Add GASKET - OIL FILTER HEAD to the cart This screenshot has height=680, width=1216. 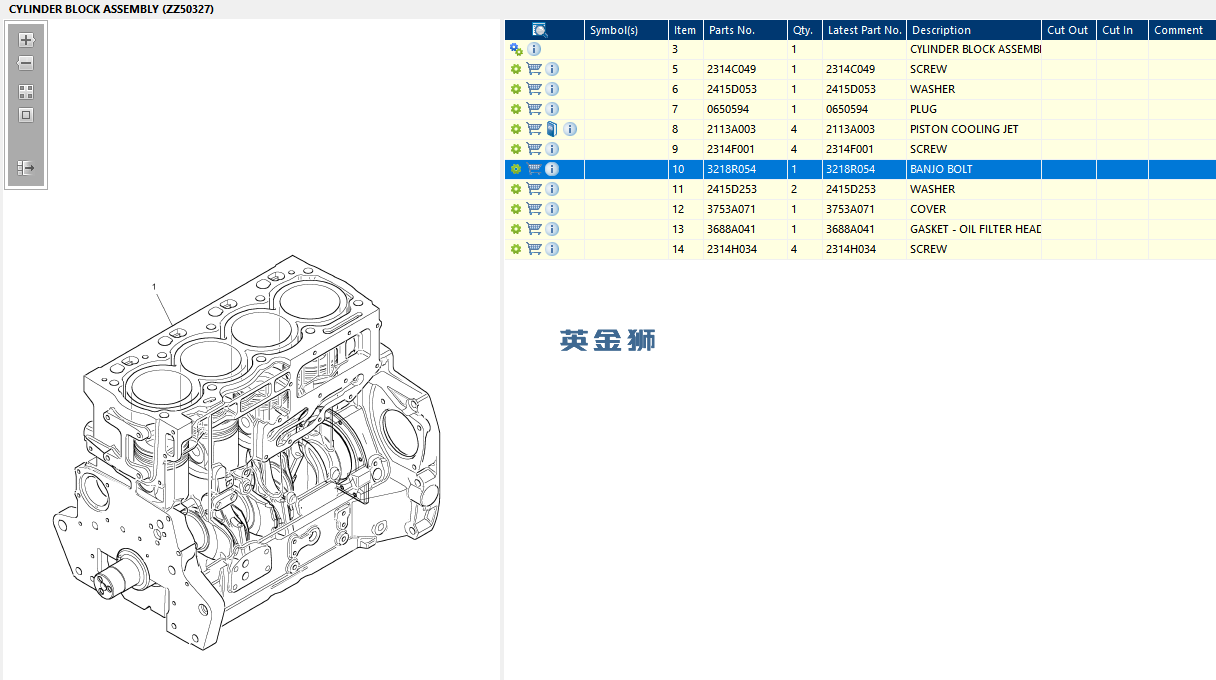click(x=534, y=229)
